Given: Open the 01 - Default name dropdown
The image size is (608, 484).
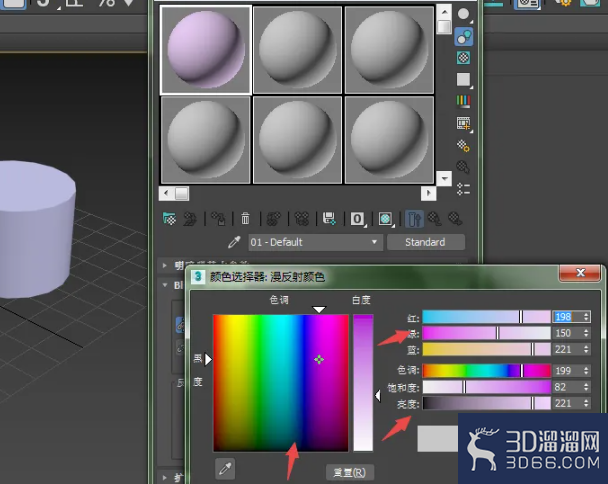Looking at the screenshot, I should click(315, 242).
